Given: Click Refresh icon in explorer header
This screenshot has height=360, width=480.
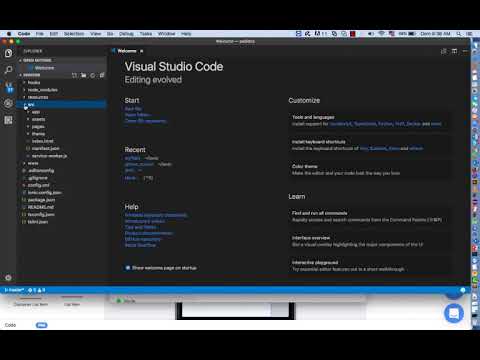Looking at the screenshot, I should coord(93,75).
